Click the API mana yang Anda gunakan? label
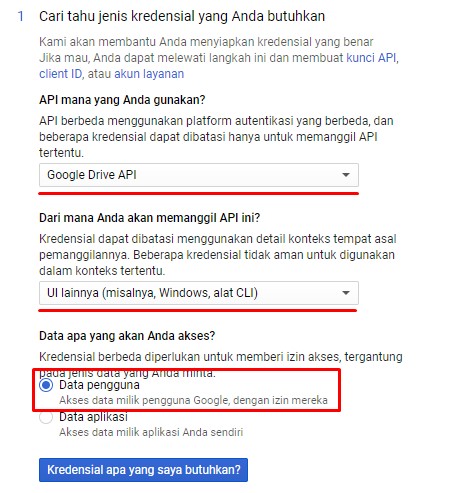 click(122, 100)
